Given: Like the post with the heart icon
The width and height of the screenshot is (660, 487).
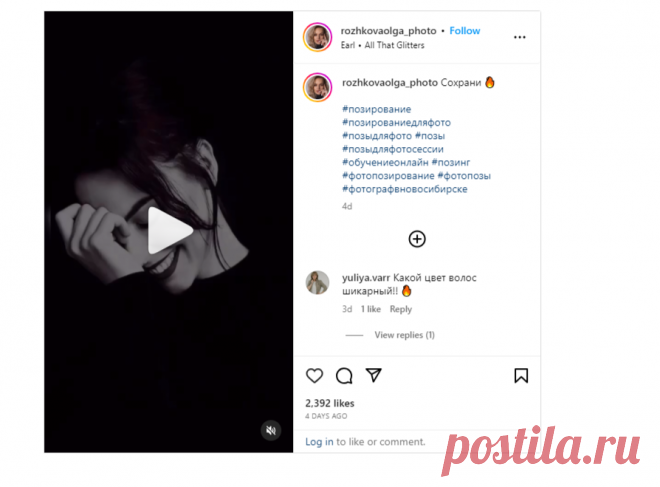Looking at the screenshot, I should [314, 375].
